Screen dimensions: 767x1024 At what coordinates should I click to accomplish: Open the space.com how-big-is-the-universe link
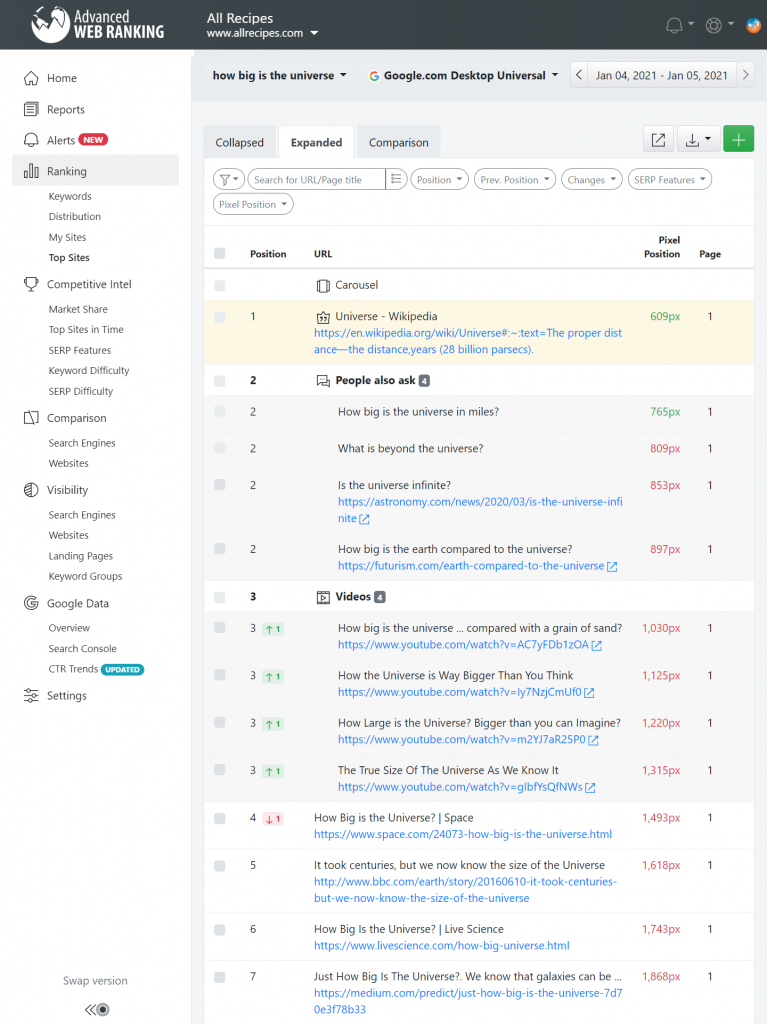click(463, 834)
